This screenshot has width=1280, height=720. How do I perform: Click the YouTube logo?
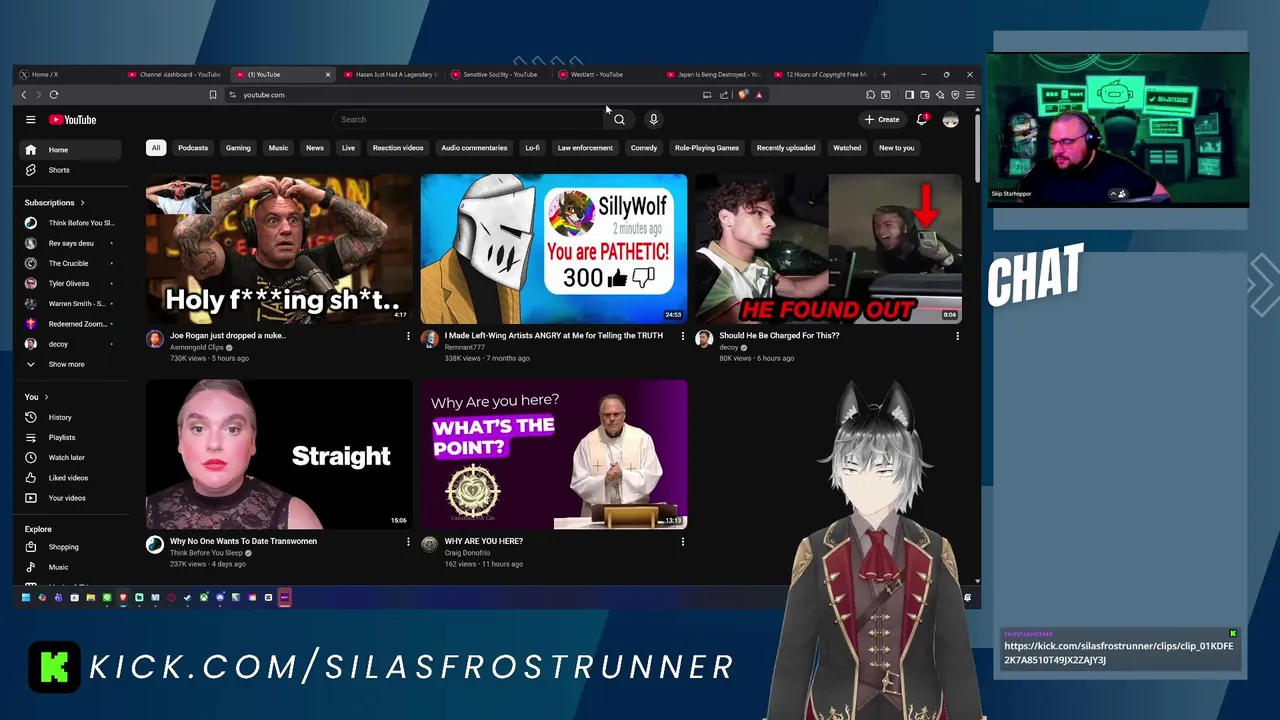(73, 120)
